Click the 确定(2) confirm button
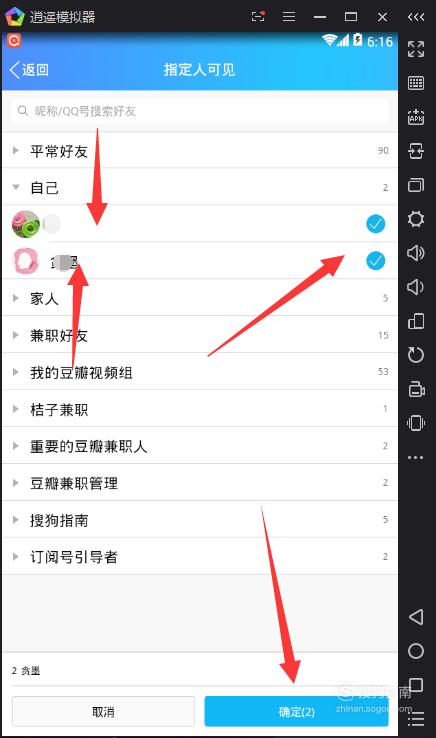 pos(297,712)
